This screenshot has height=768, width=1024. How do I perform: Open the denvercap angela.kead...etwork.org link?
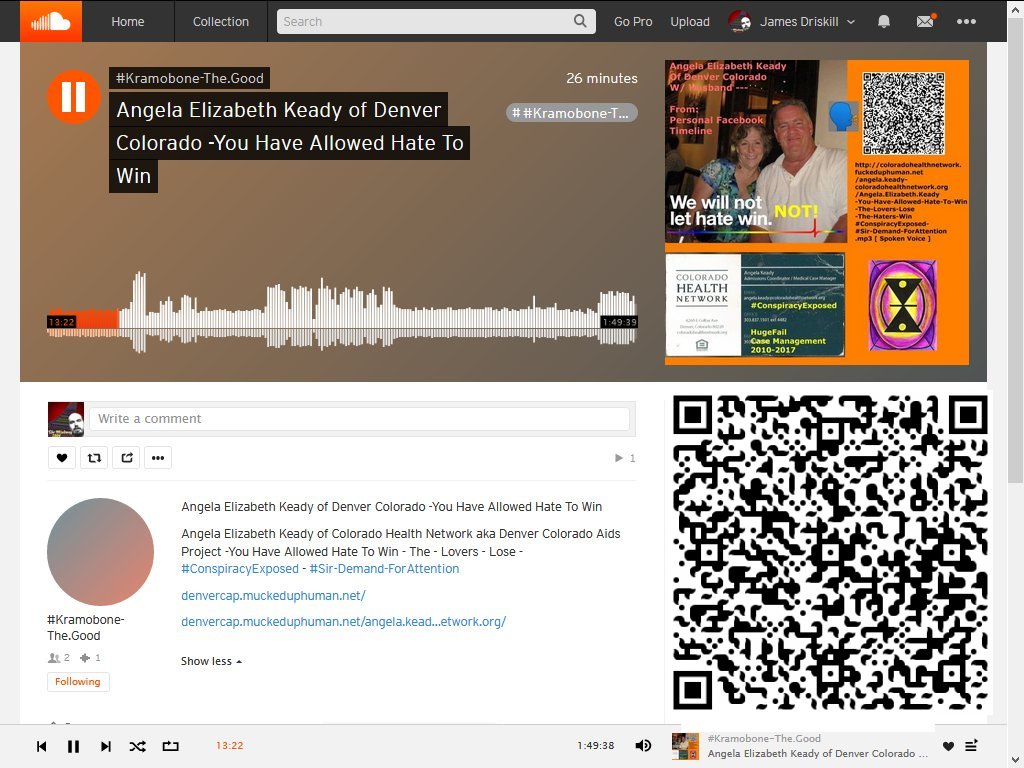(344, 622)
